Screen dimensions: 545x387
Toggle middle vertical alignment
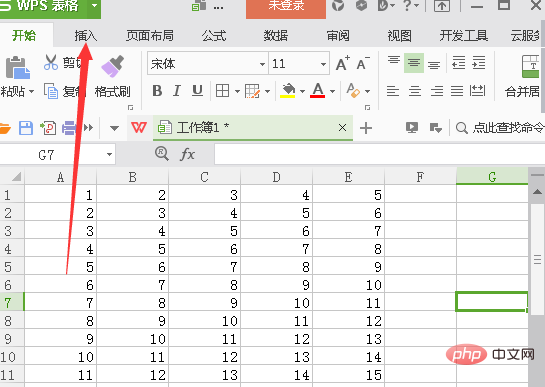coord(414,63)
